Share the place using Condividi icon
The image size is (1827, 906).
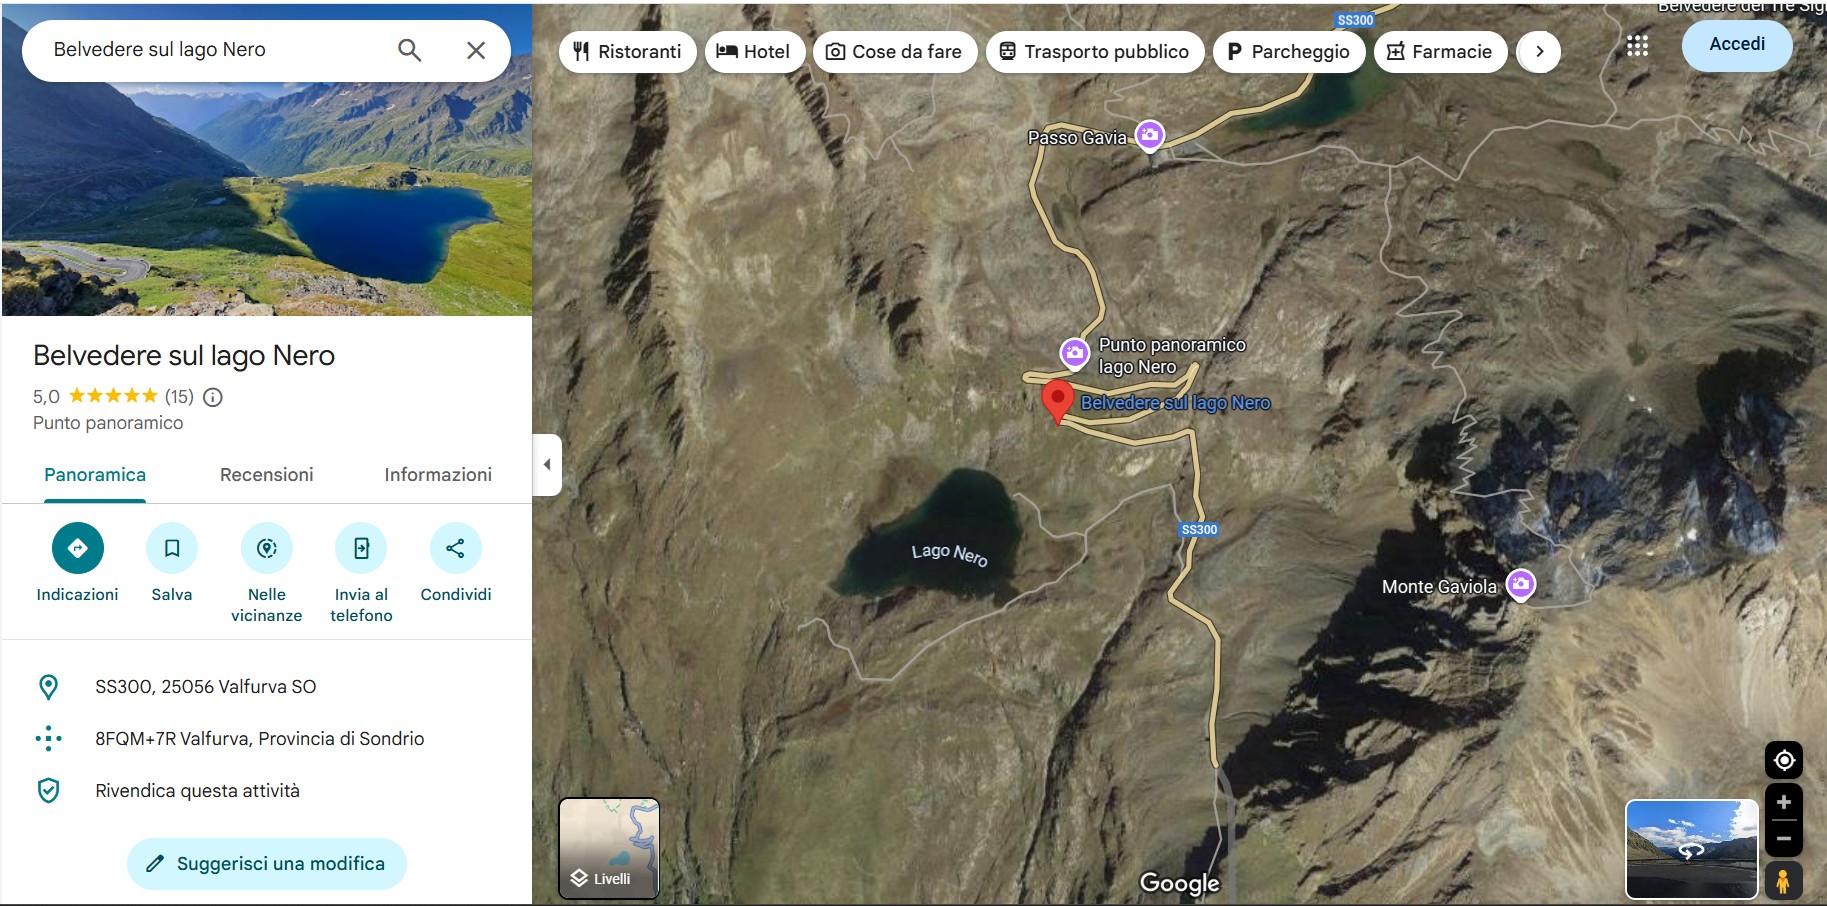click(455, 548)
